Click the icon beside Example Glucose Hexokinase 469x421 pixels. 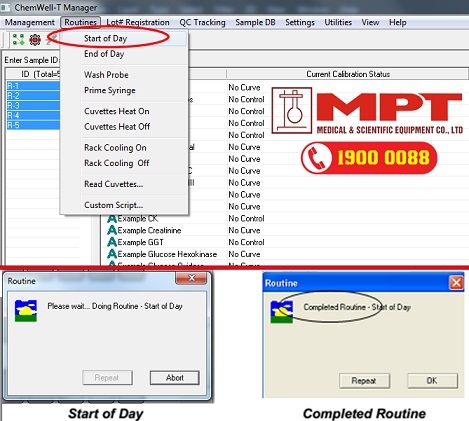112,254
